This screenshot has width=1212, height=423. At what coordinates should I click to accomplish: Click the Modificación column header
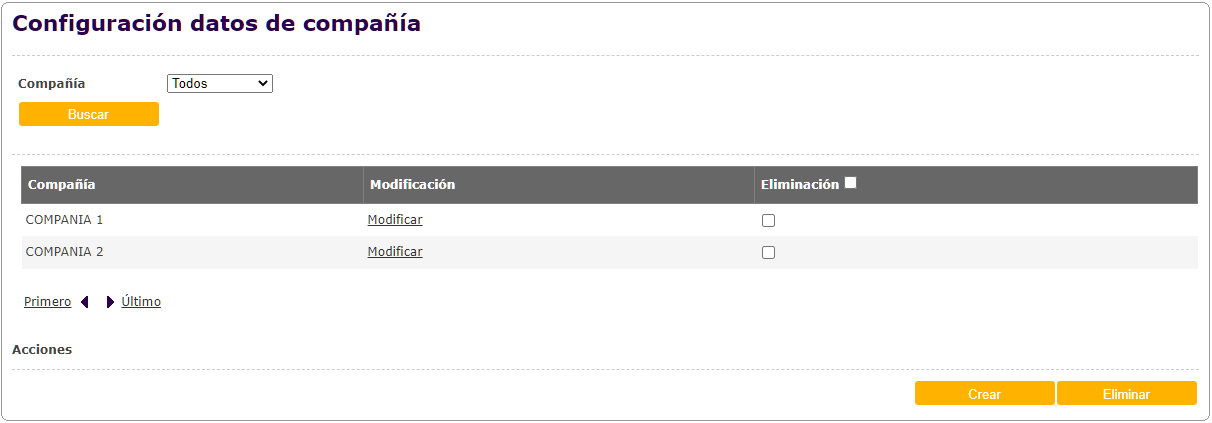(412, 185)
